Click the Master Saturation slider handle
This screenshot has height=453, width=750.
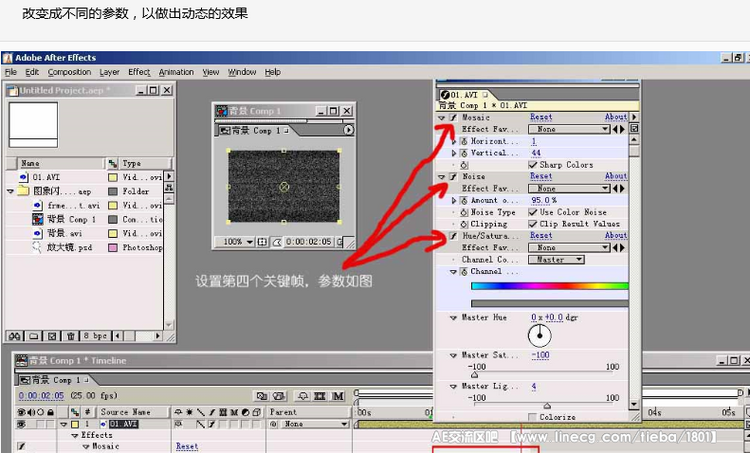(474, 375)
